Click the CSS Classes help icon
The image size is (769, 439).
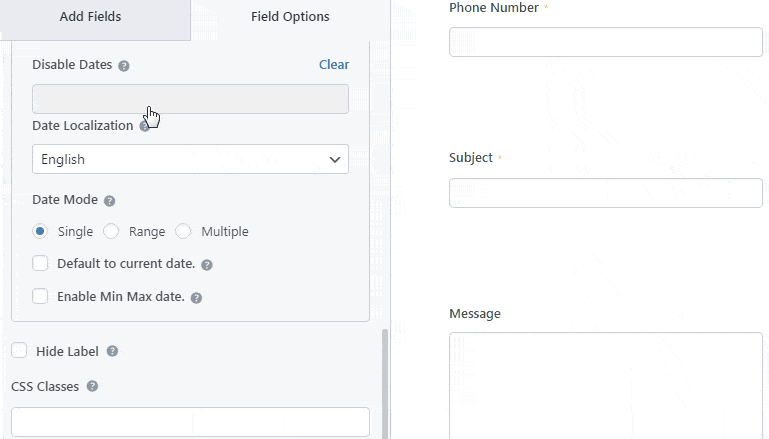pos(92,386)
